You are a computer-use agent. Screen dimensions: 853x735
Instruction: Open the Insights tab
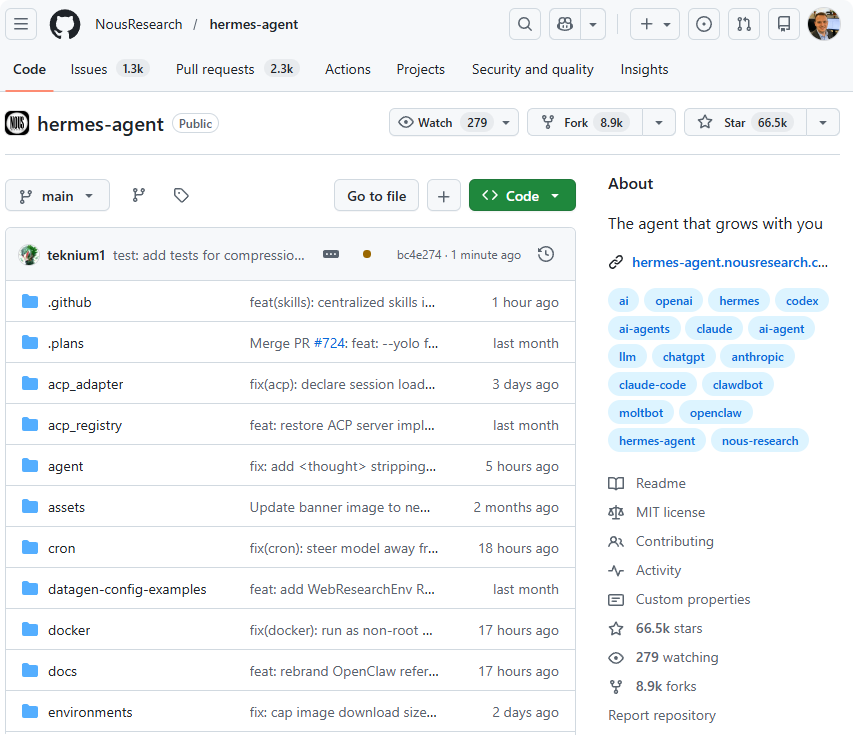tap(644, 69)
